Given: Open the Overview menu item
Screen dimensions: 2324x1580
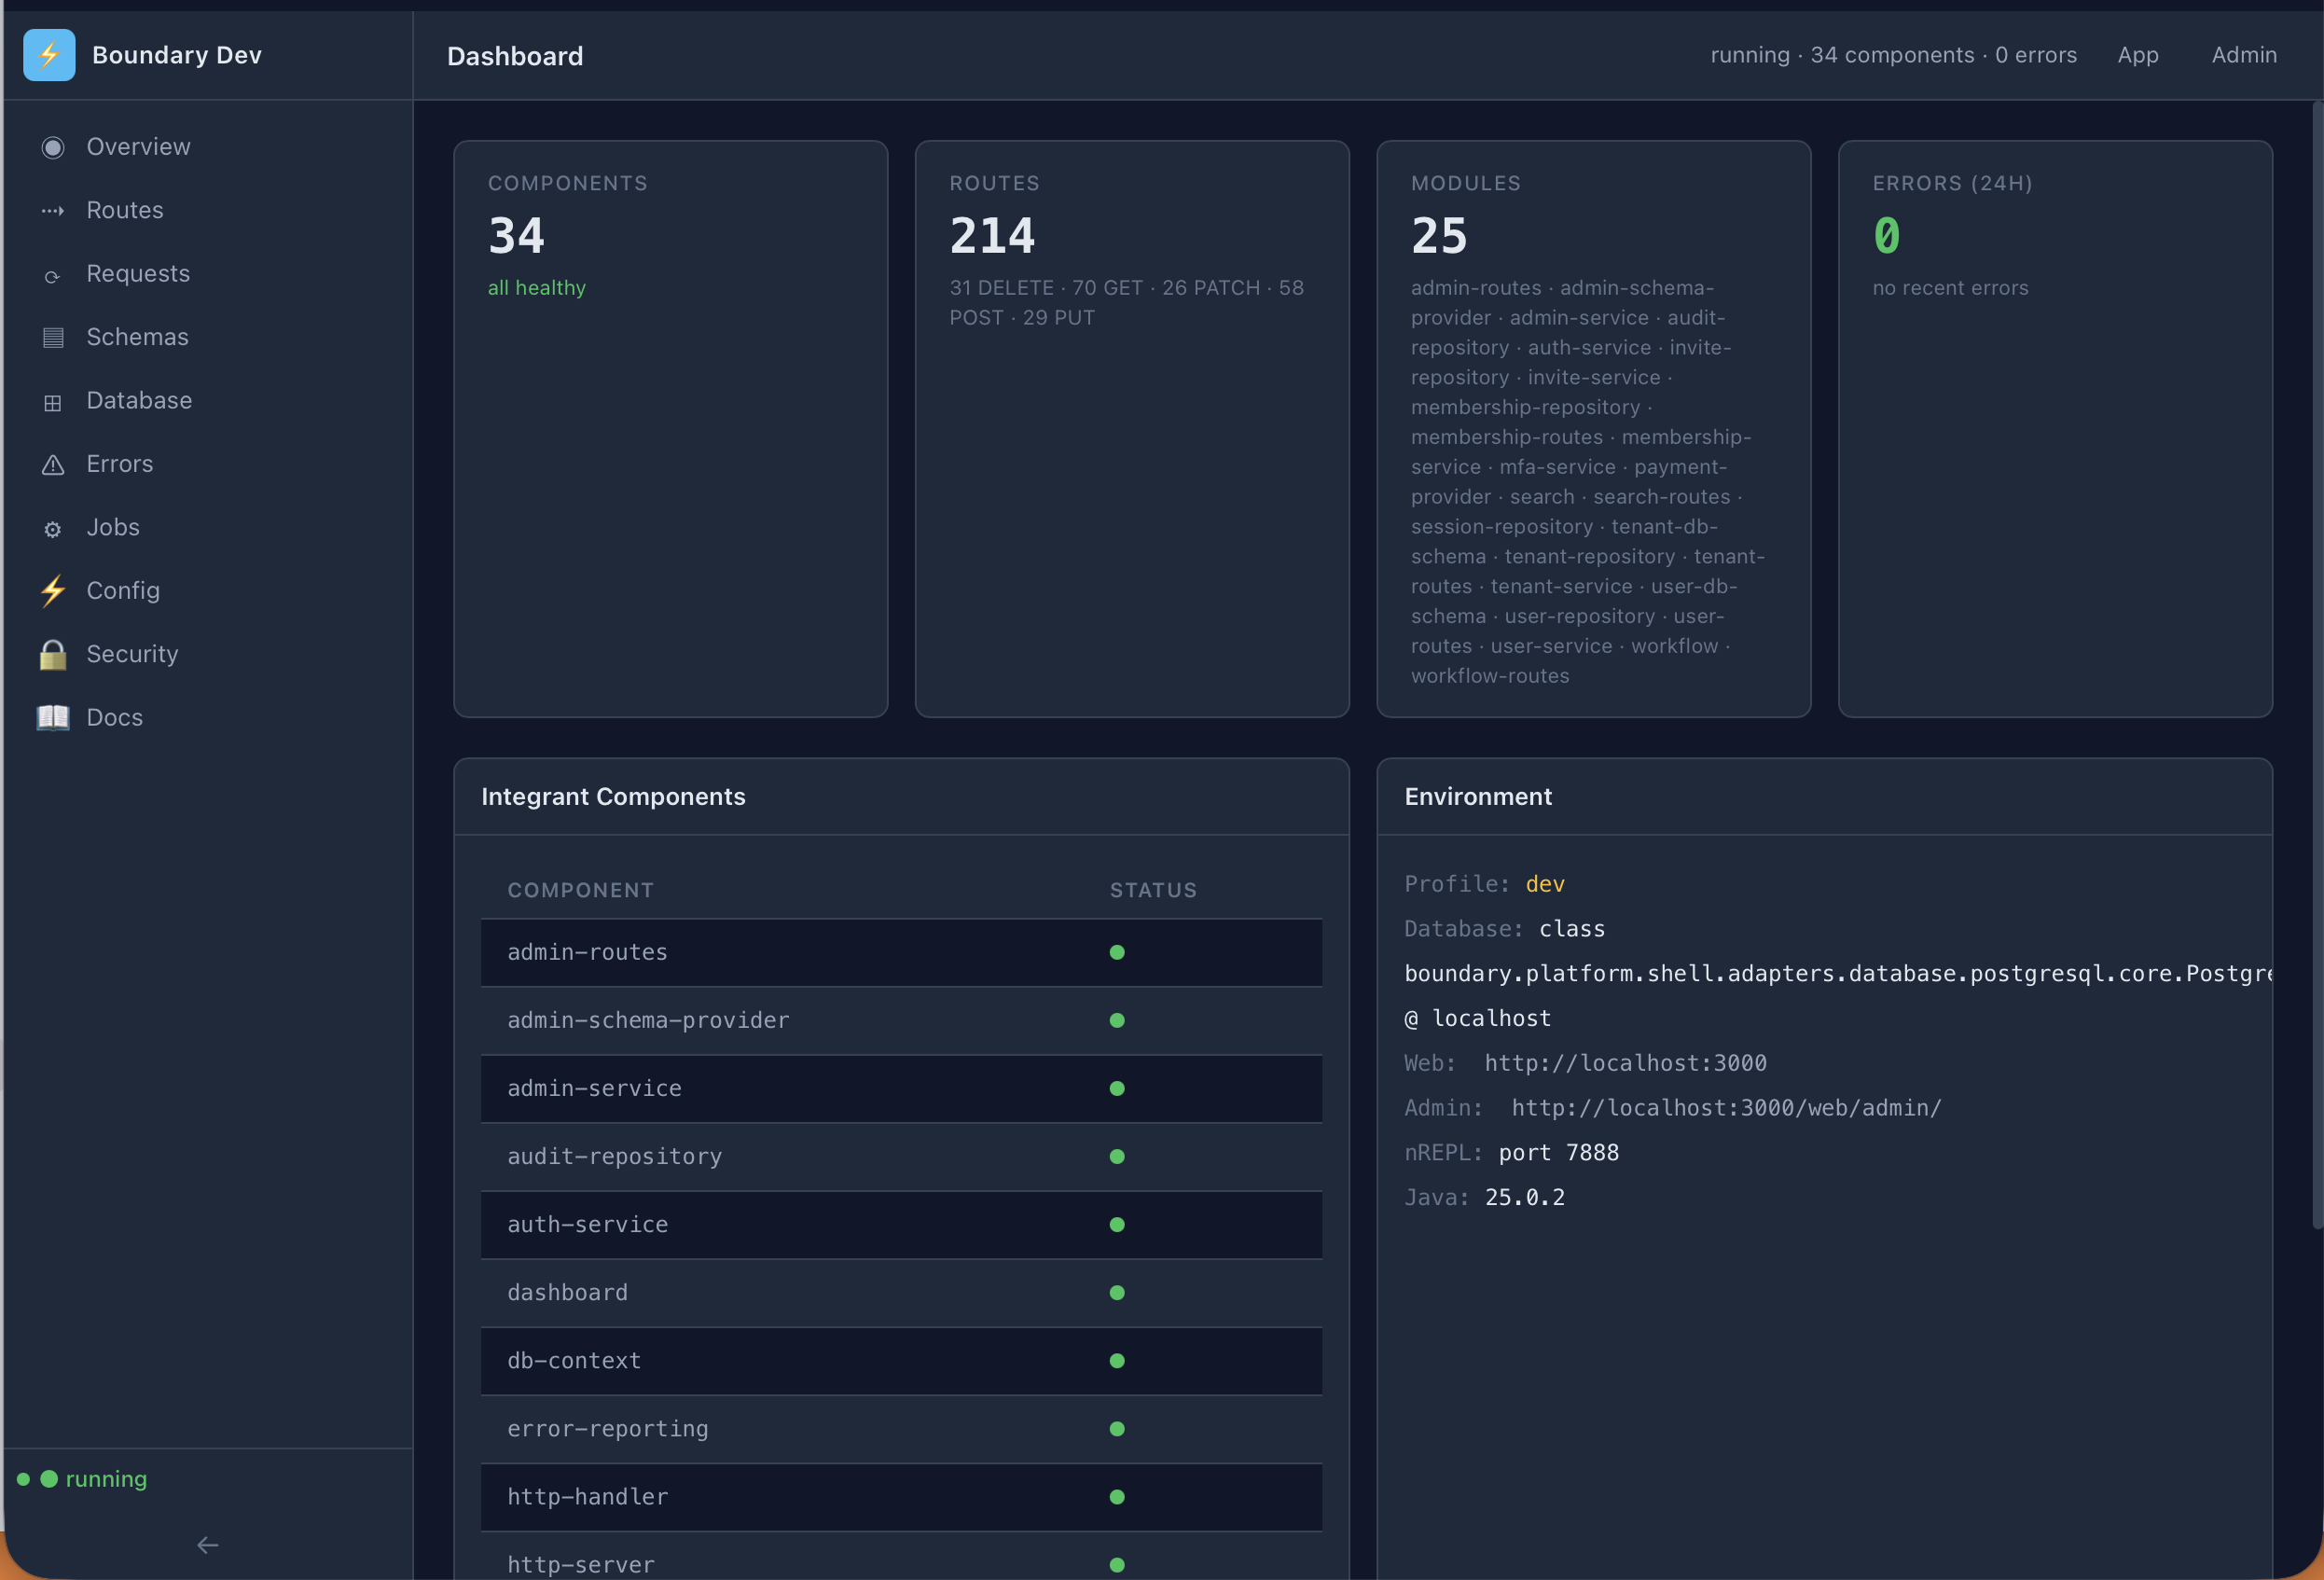Looking at the screenshot, I should click(208, 147).
